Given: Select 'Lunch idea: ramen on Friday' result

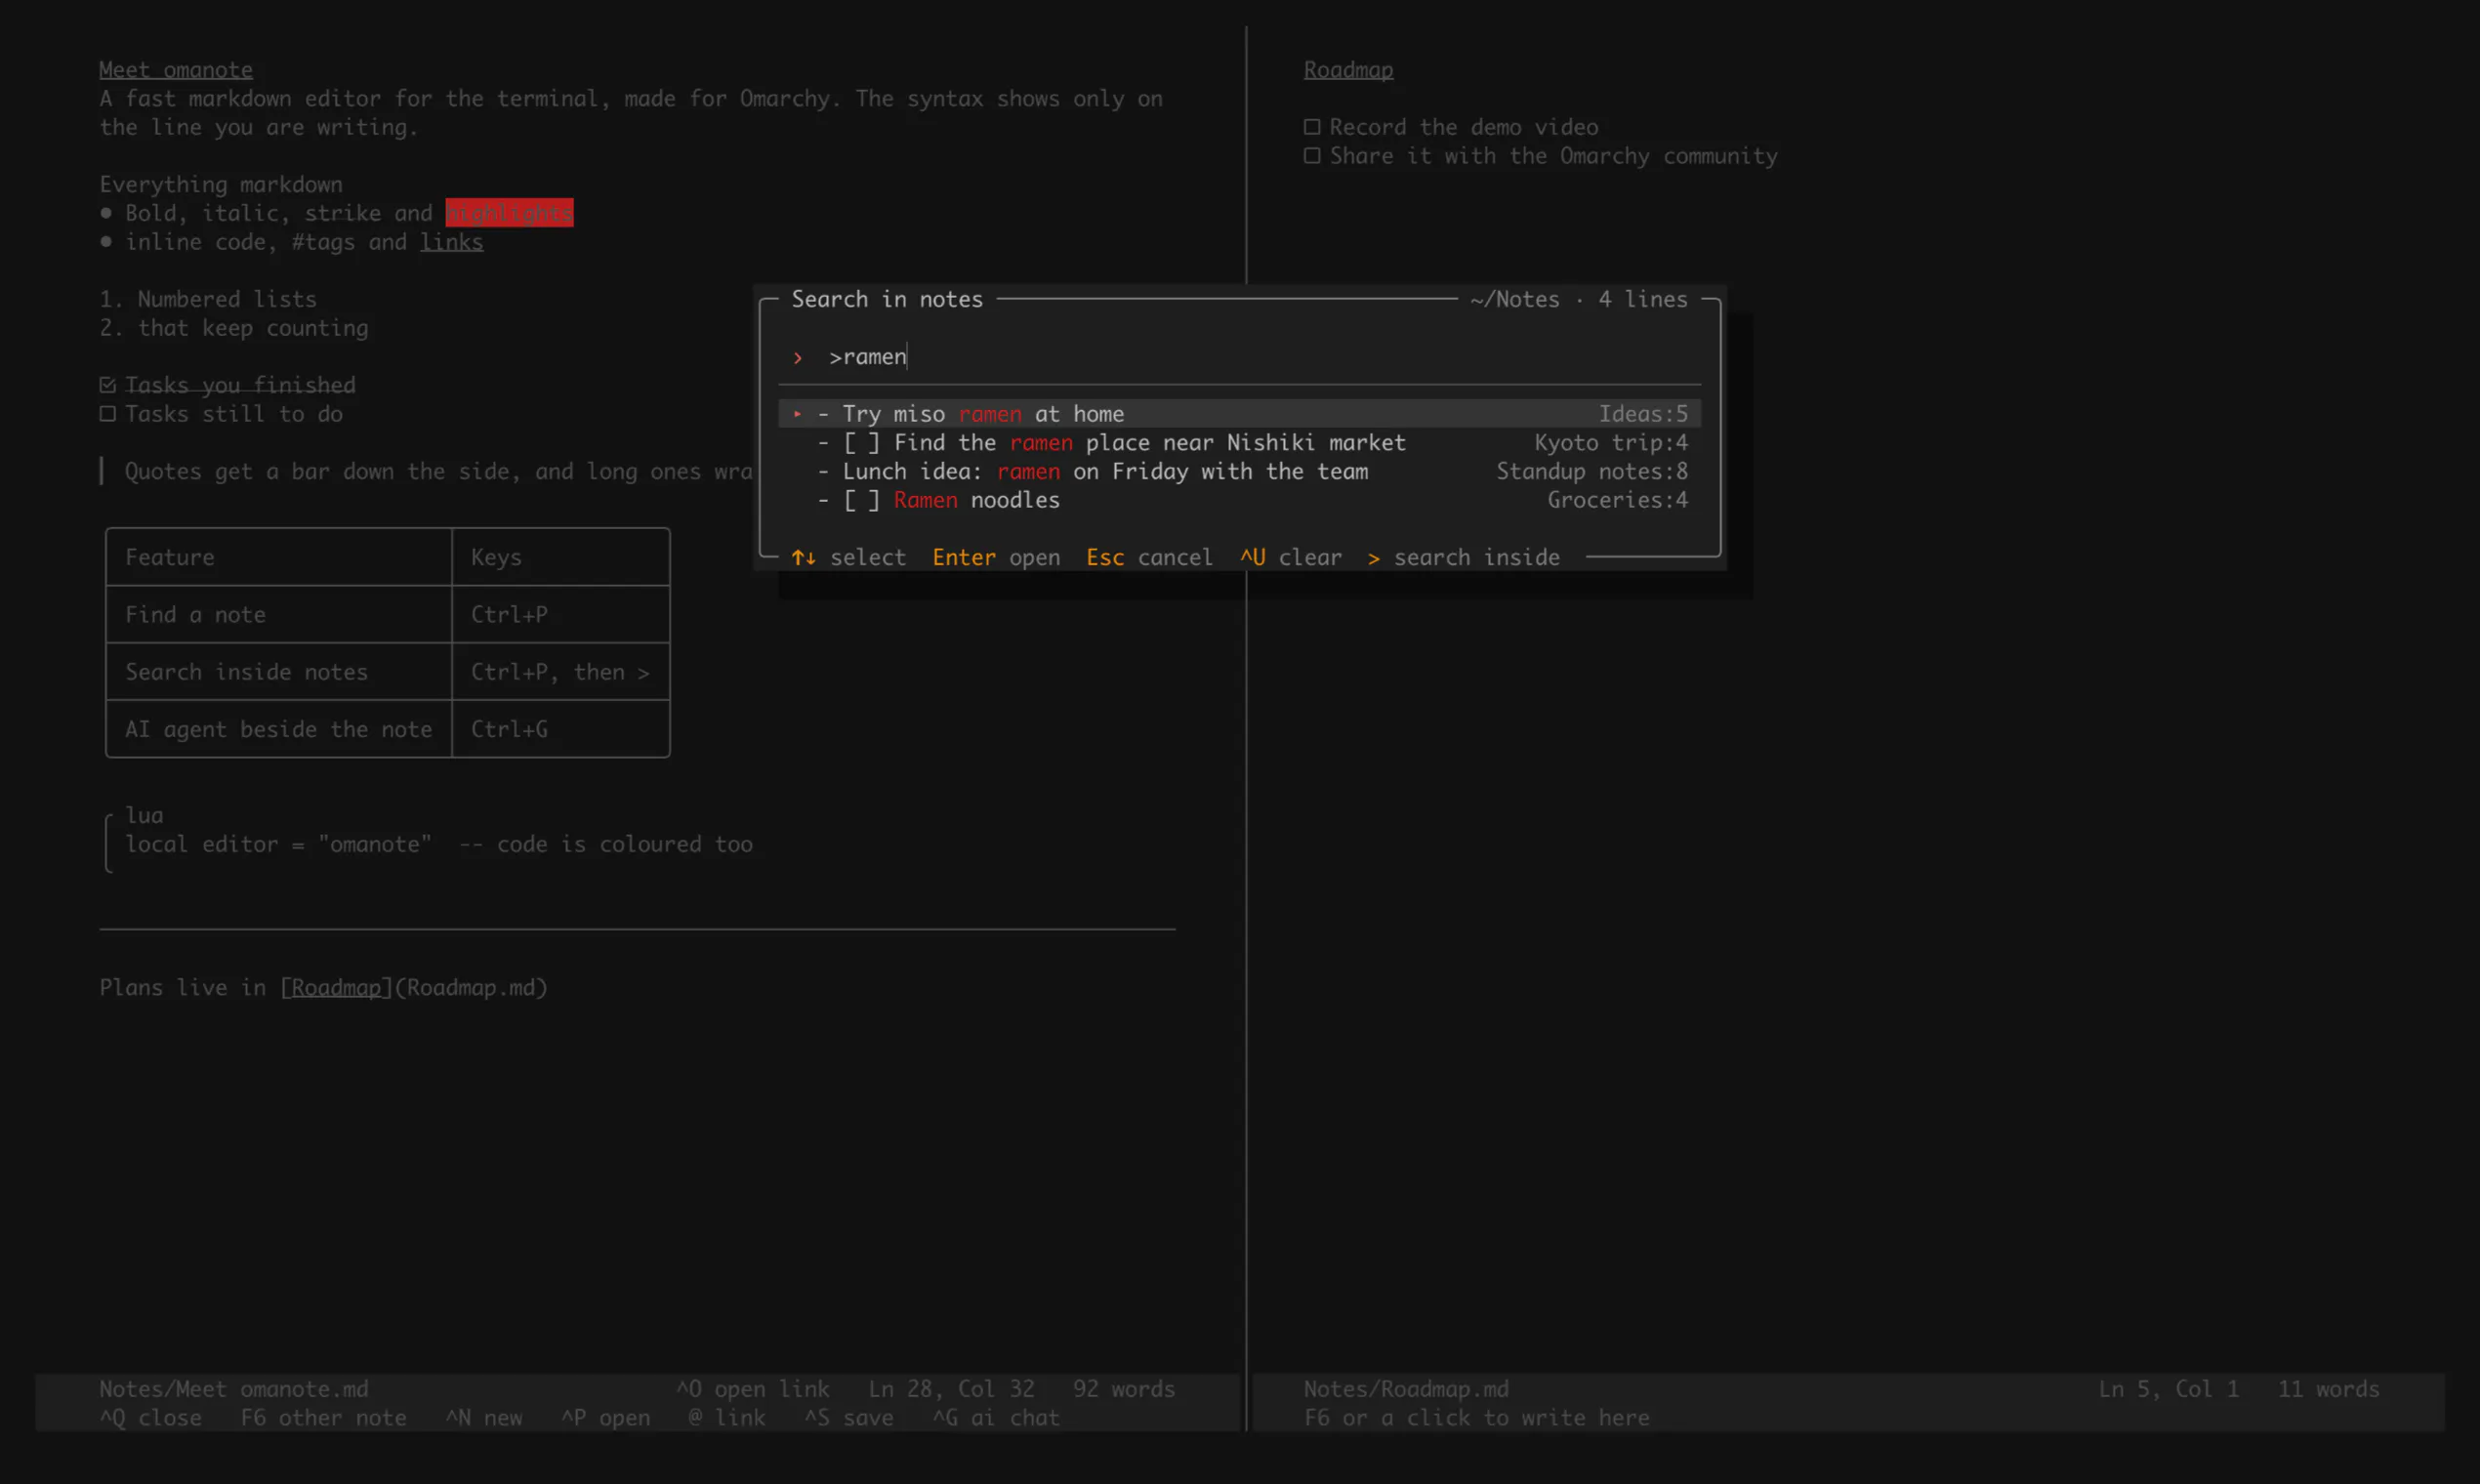Looking at the screenshot, I should 1239,472.
